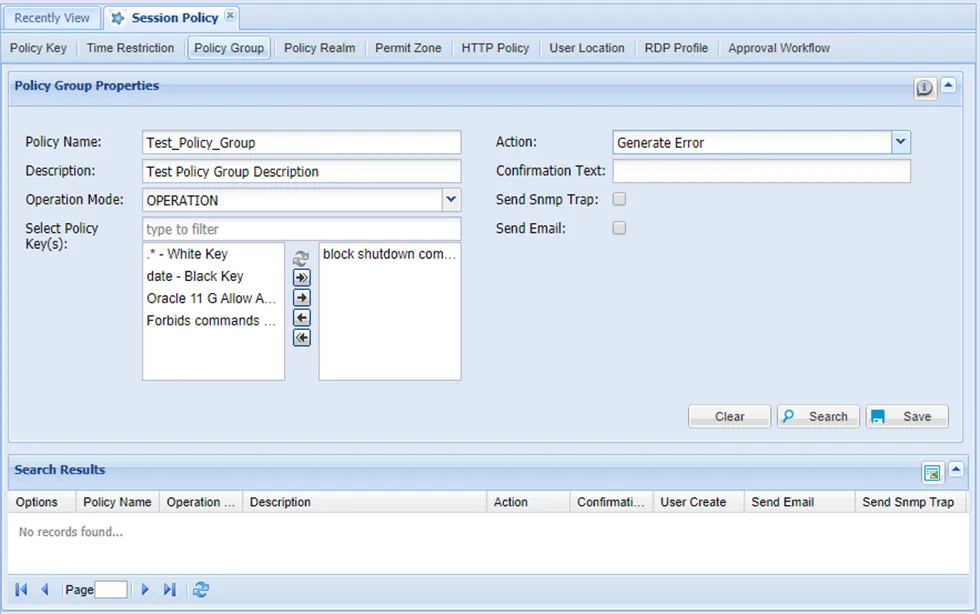Go to the HTTP Policy tab
Viewport: 980px width, 614px height.
(x=495, y=48)
